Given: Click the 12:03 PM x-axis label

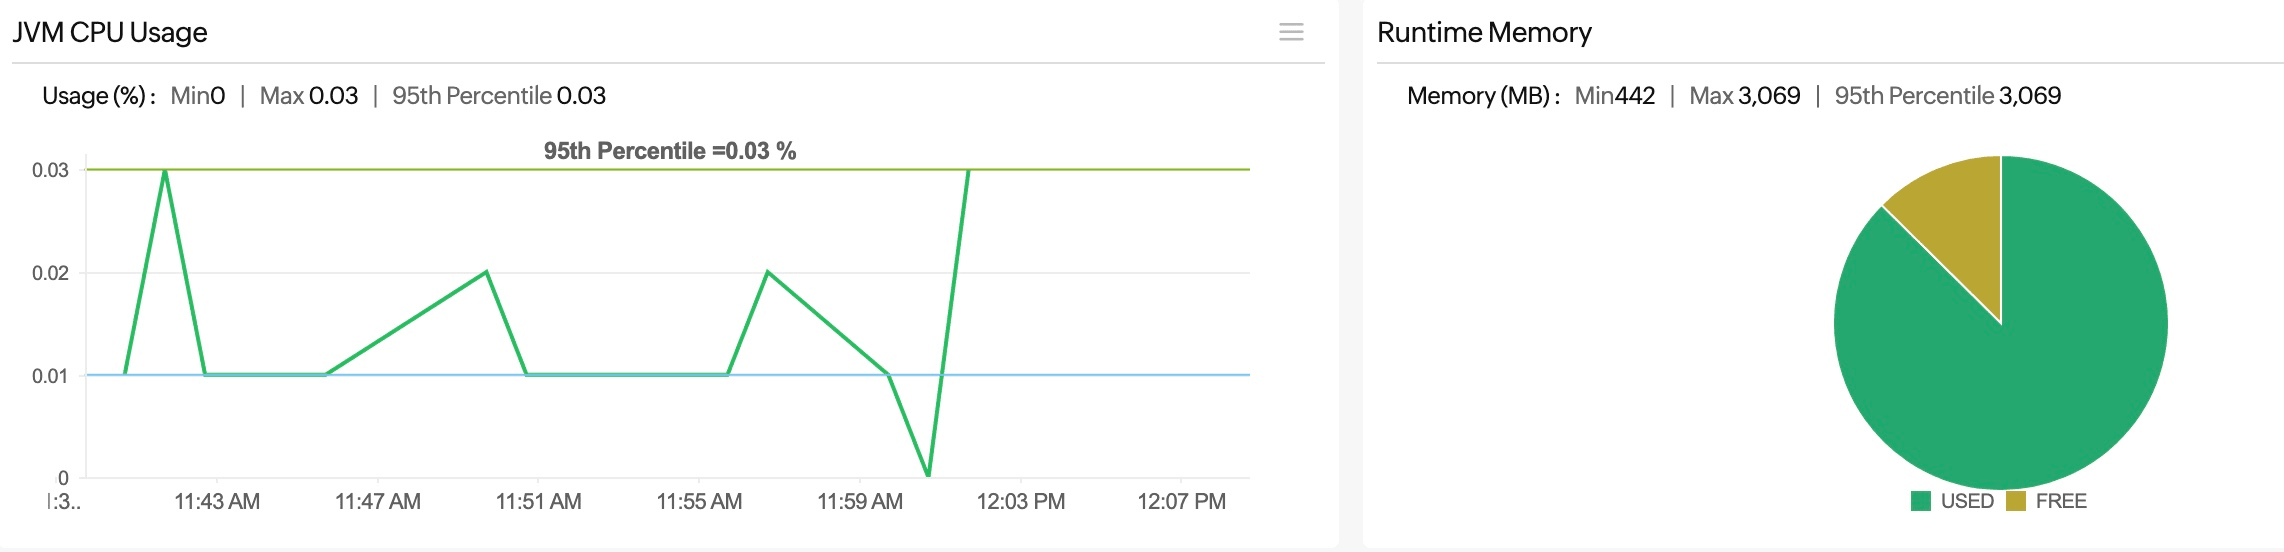Looking at the screenshot, I should tap(1020, 501).
